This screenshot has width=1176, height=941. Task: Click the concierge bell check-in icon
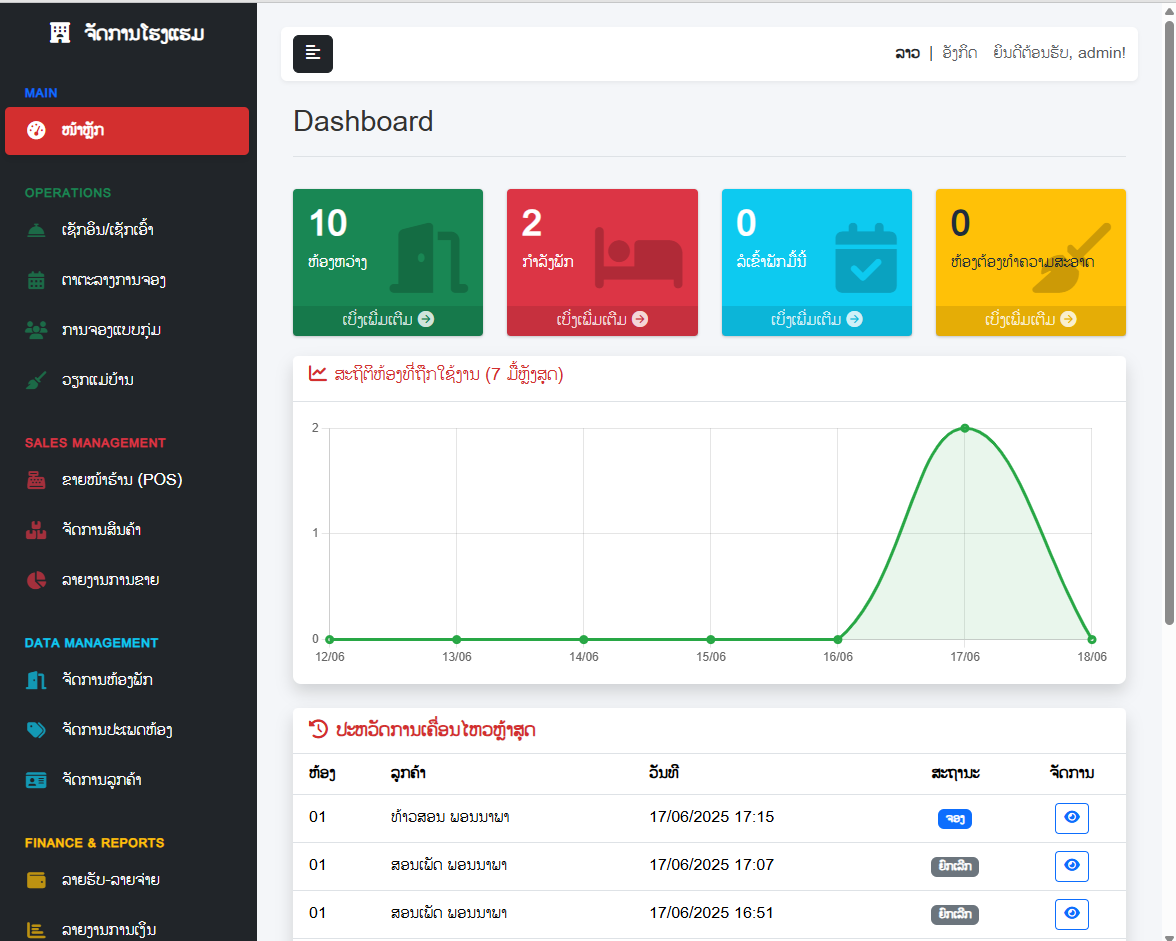click(36, 230)
